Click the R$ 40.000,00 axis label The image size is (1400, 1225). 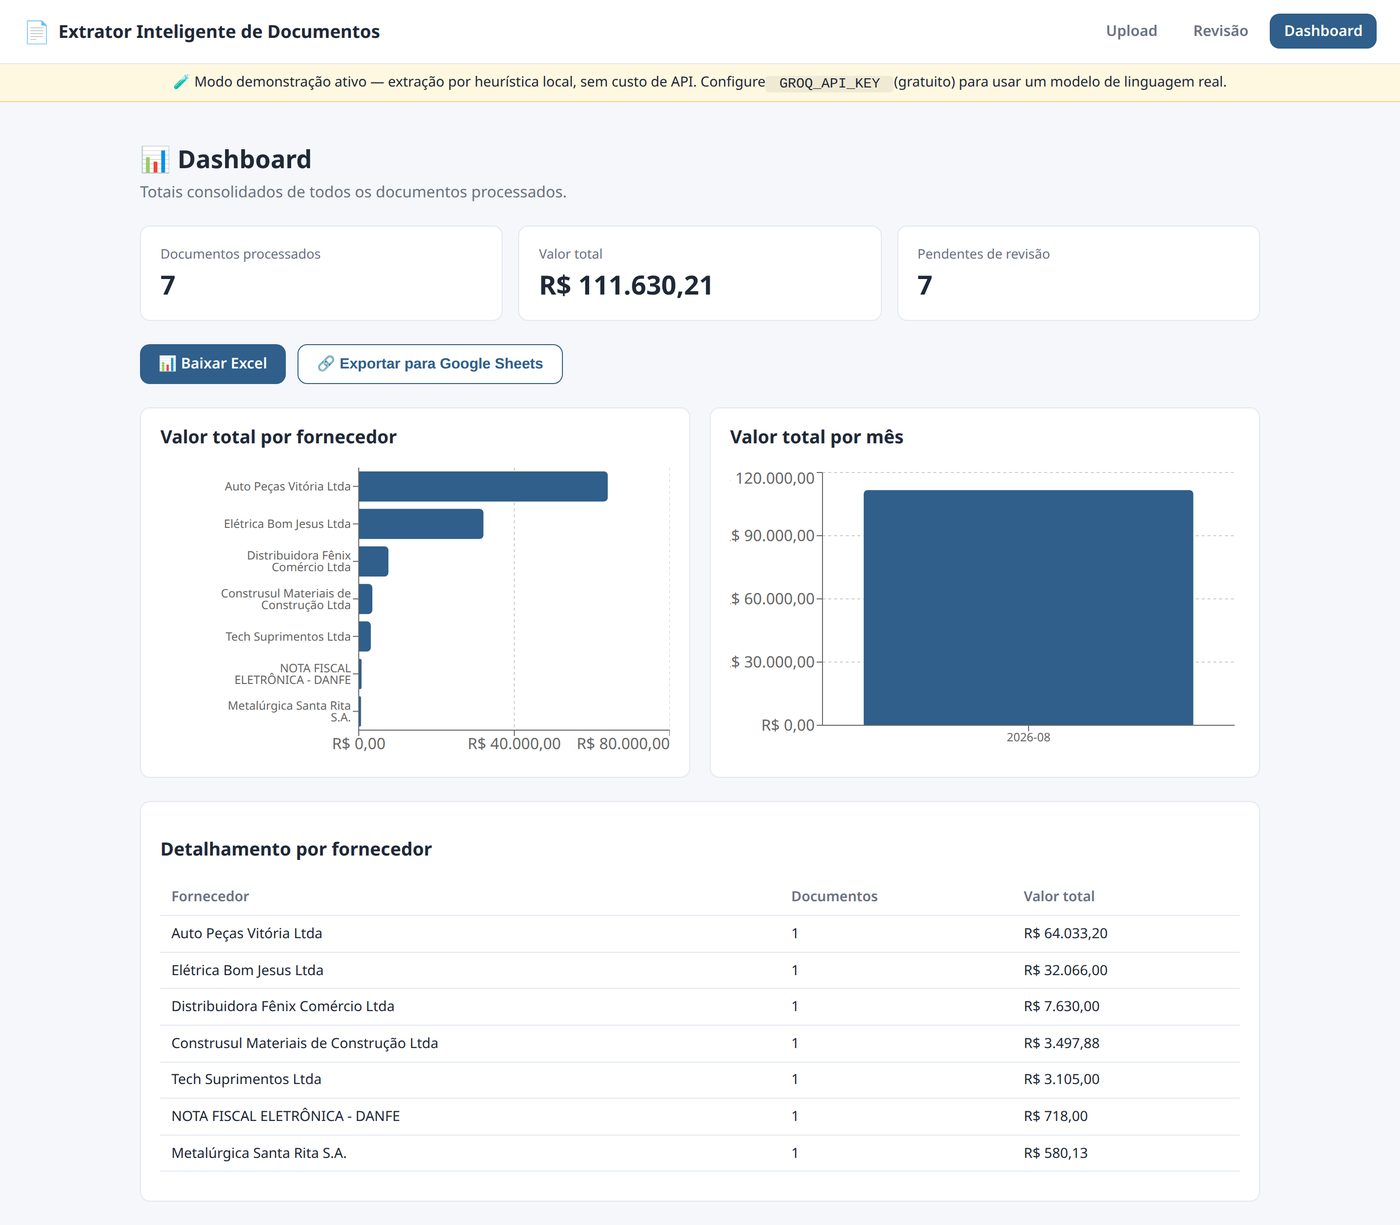(514, 744)
